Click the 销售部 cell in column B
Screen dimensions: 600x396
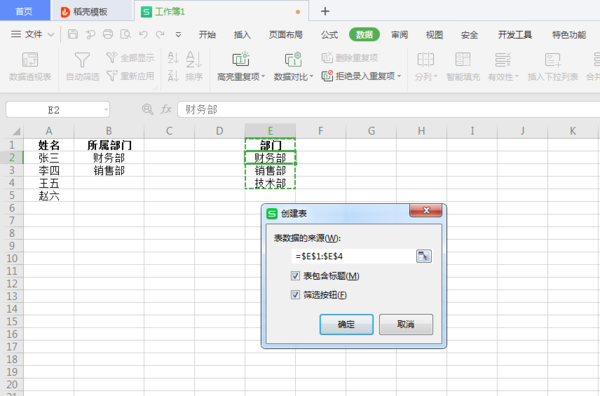pos(109,170)
